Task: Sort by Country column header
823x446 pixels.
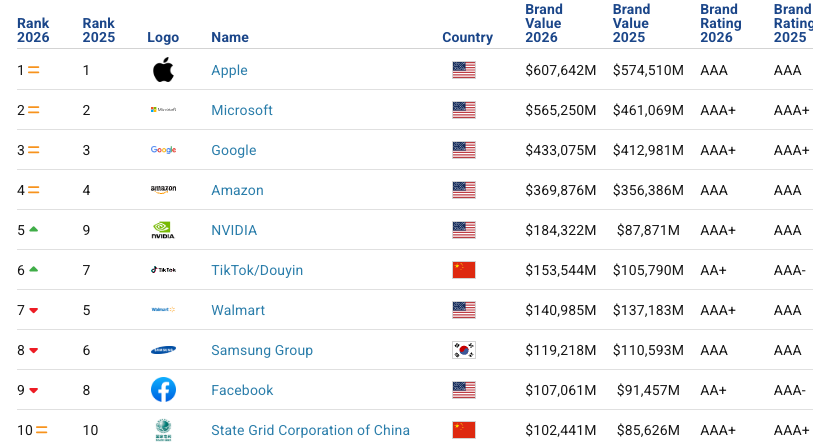Action: [467, 37]
